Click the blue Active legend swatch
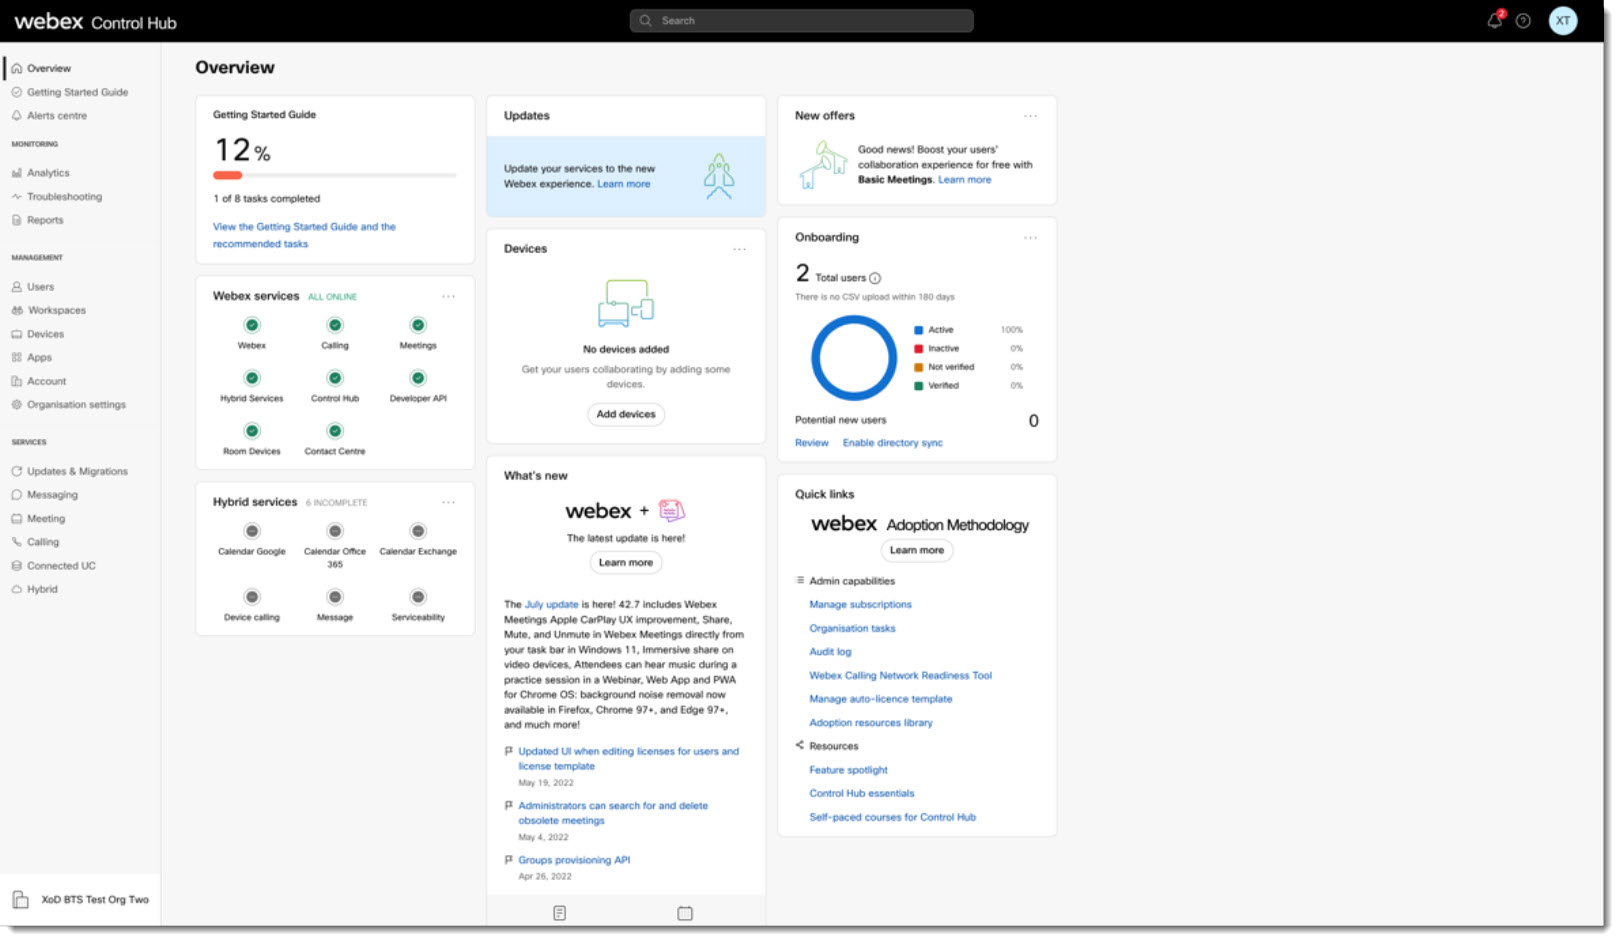This screenshot has width=1619, height=942. pyautogui.click(x=919, y=330)
